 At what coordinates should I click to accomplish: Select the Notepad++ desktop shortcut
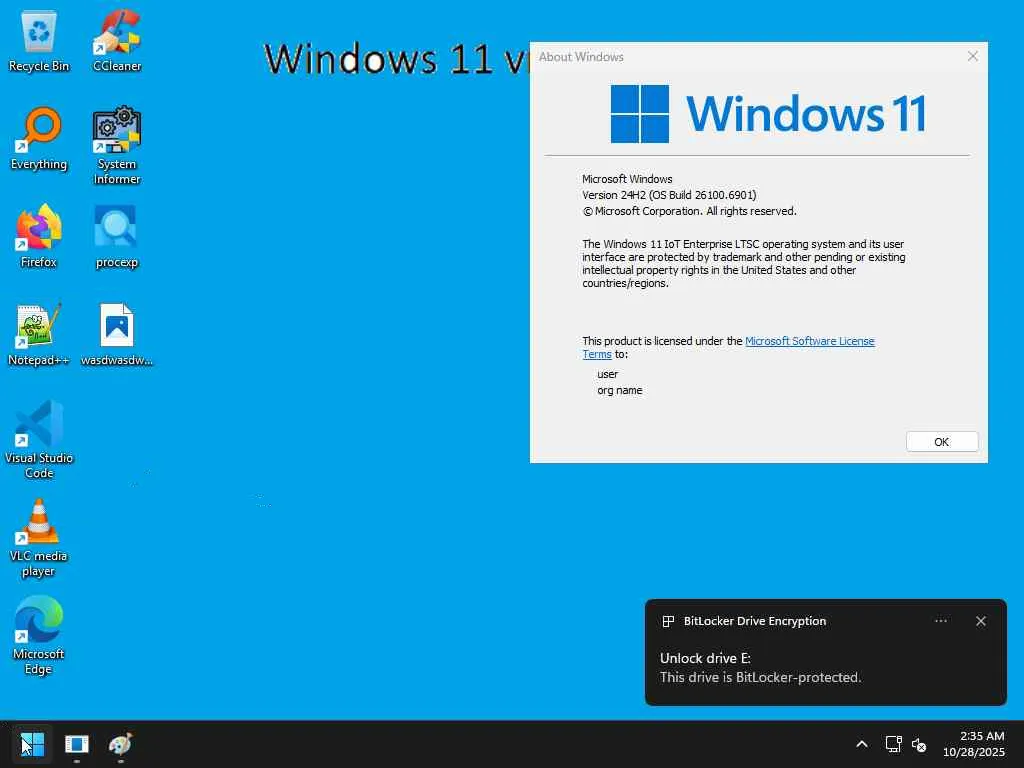pyautogui.click(x=39, y=334)
